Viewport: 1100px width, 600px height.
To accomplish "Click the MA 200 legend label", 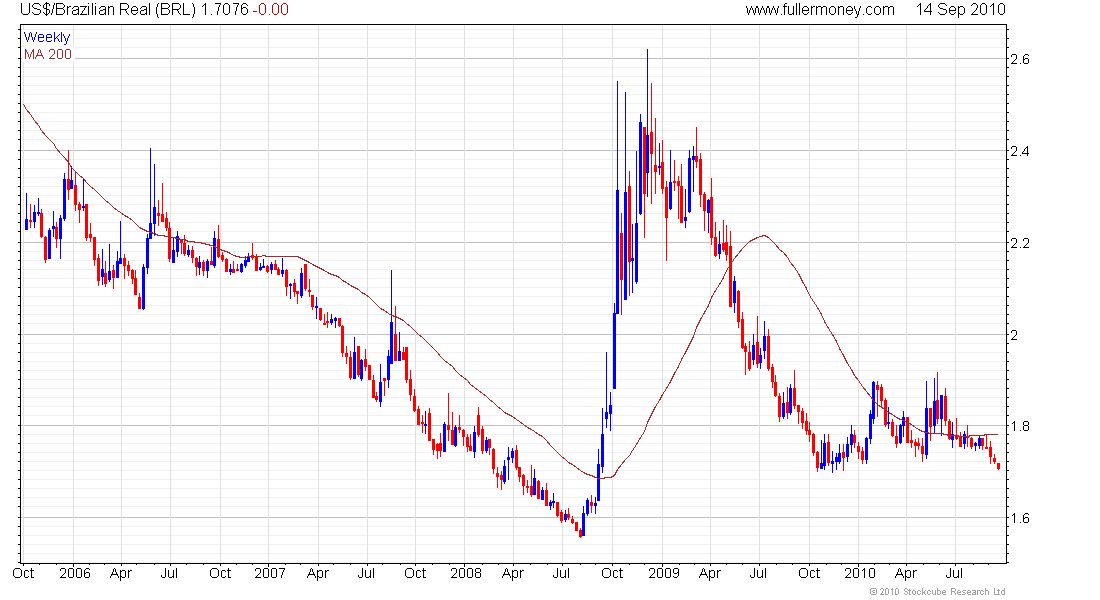I will [x=48, y=55].
